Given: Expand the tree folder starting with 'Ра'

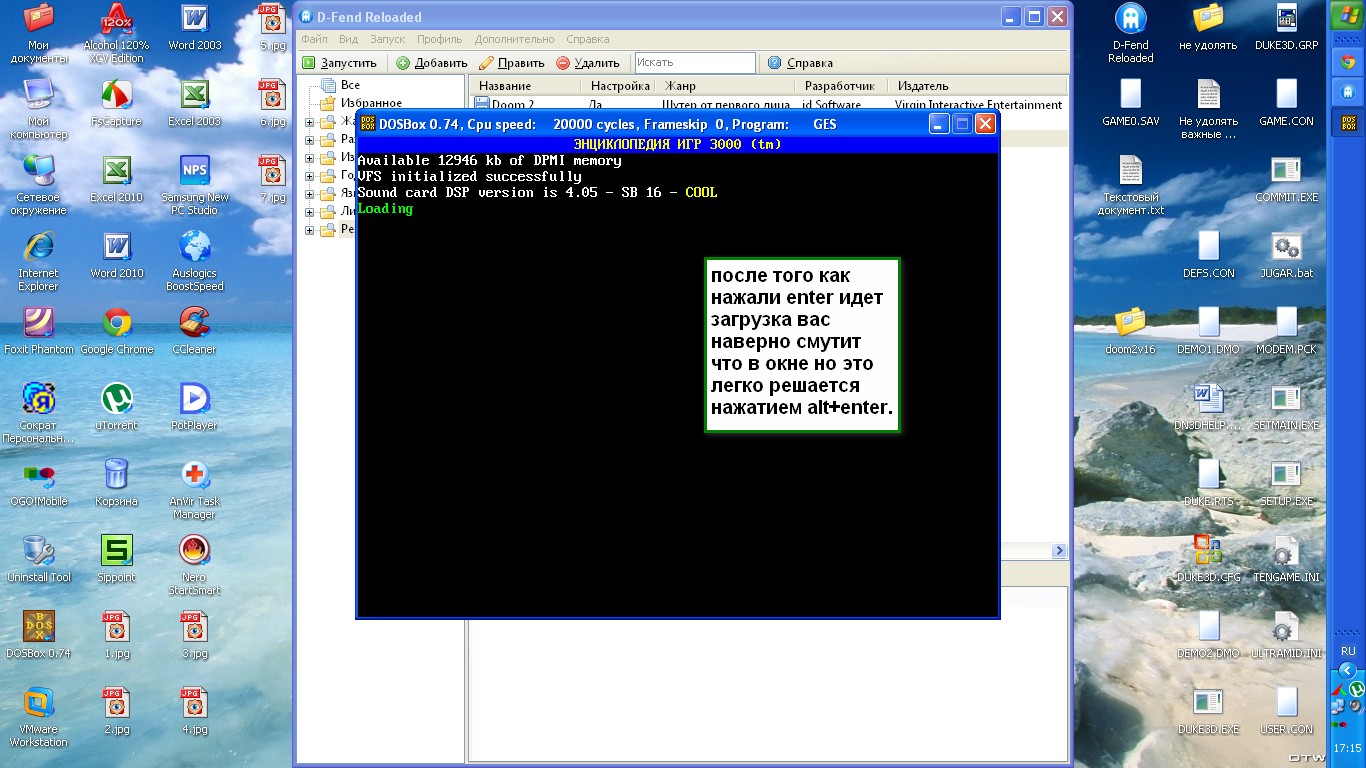Looking at the screenshot, I should [310, 140].
